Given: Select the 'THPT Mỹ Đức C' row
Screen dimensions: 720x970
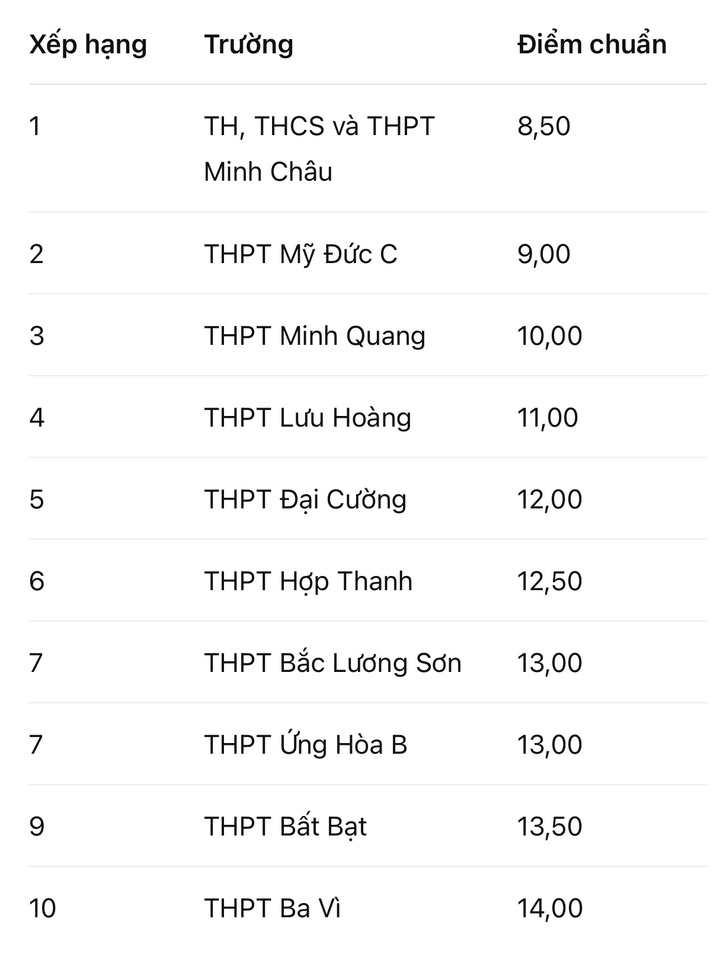Looking at the screenshot, I should tap(367, 254).
